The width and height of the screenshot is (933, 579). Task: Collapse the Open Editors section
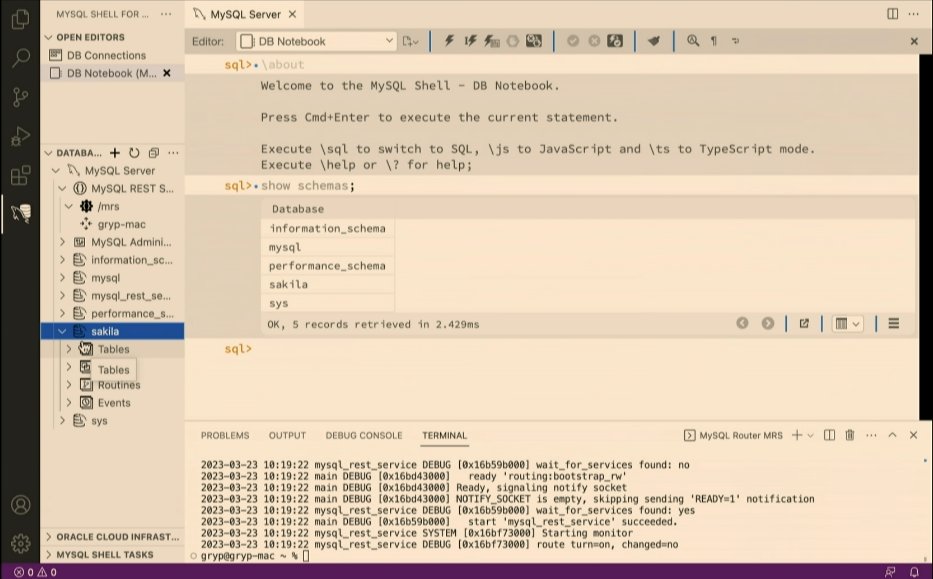click(49, 37)
